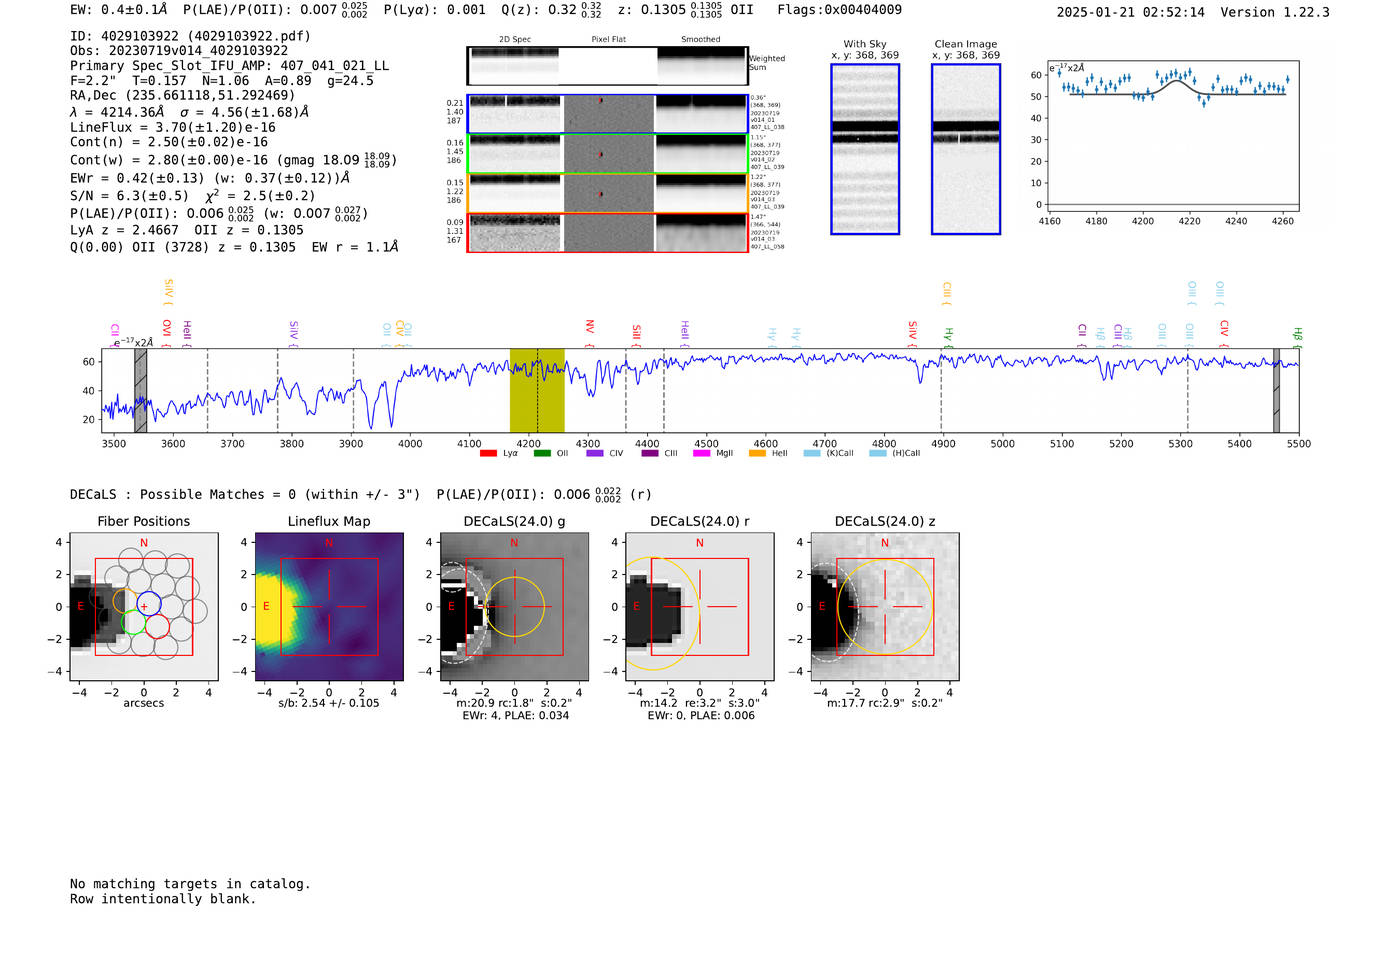Click the red Lyα legend swatch
Image resolution: width=1400 pixels, height=953 pixels.
pos(488,453)
